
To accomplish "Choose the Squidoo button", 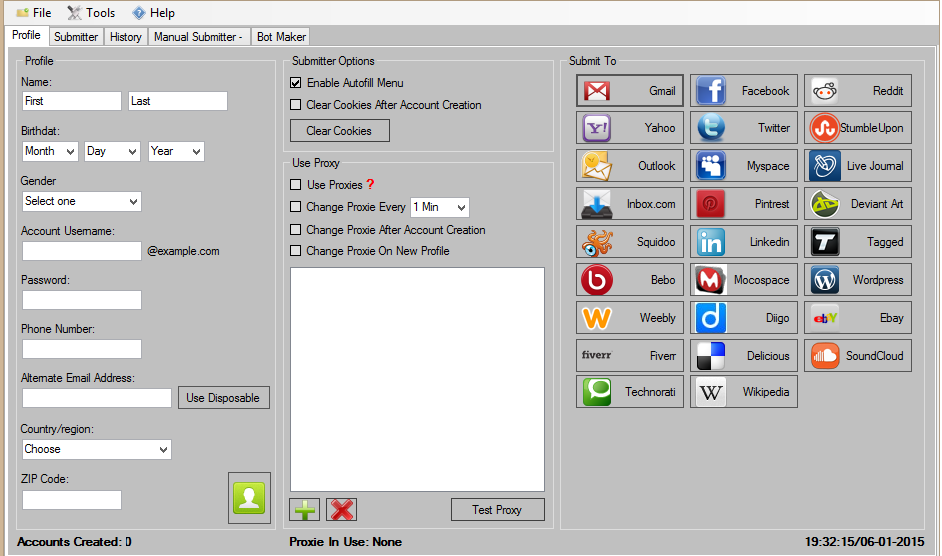I will tap(630, 242).
